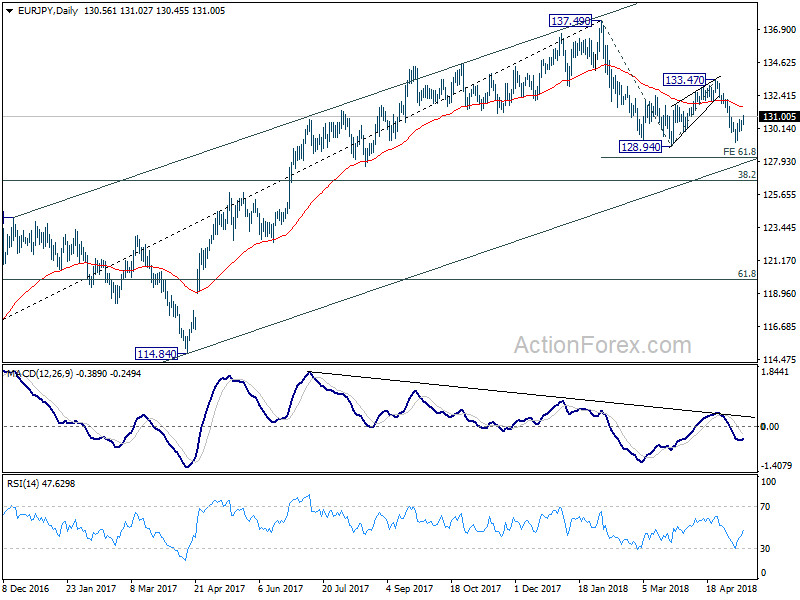This screenshot has height=600, width=800.
Task: Click the current price tag 131.005
Action: [779, 117]
